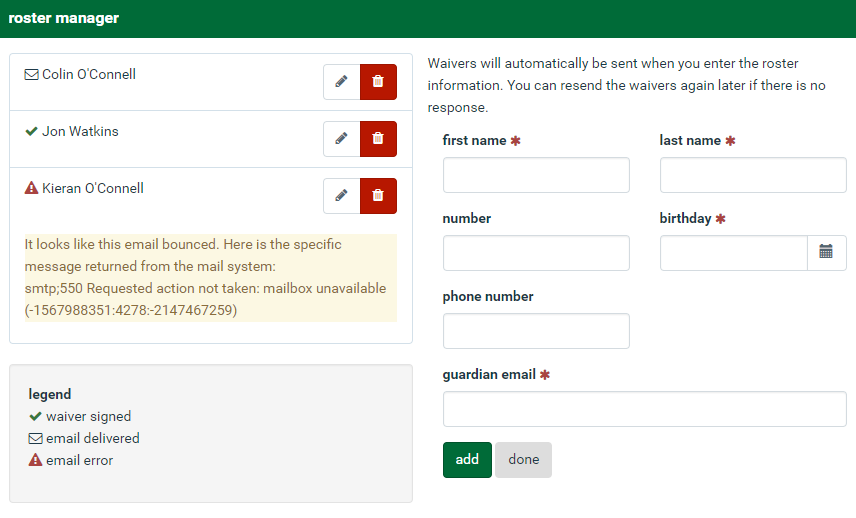Focus the number input field
Viewport: 856px width, 518px height.
click(536, 253)
